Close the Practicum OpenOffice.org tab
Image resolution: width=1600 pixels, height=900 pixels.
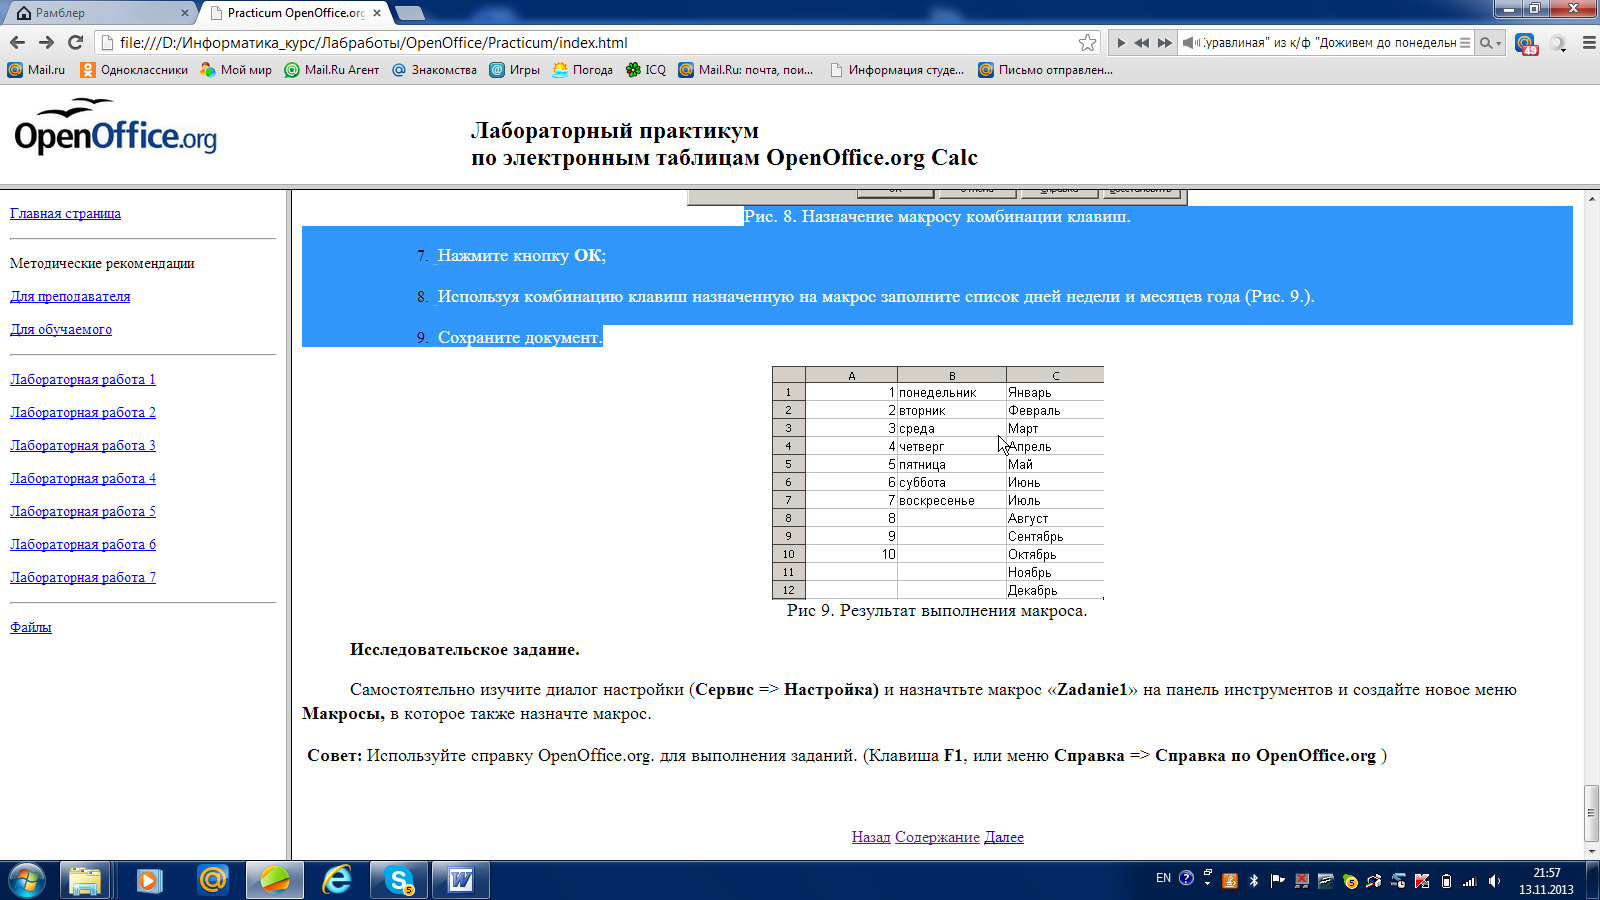pos(377,13)
